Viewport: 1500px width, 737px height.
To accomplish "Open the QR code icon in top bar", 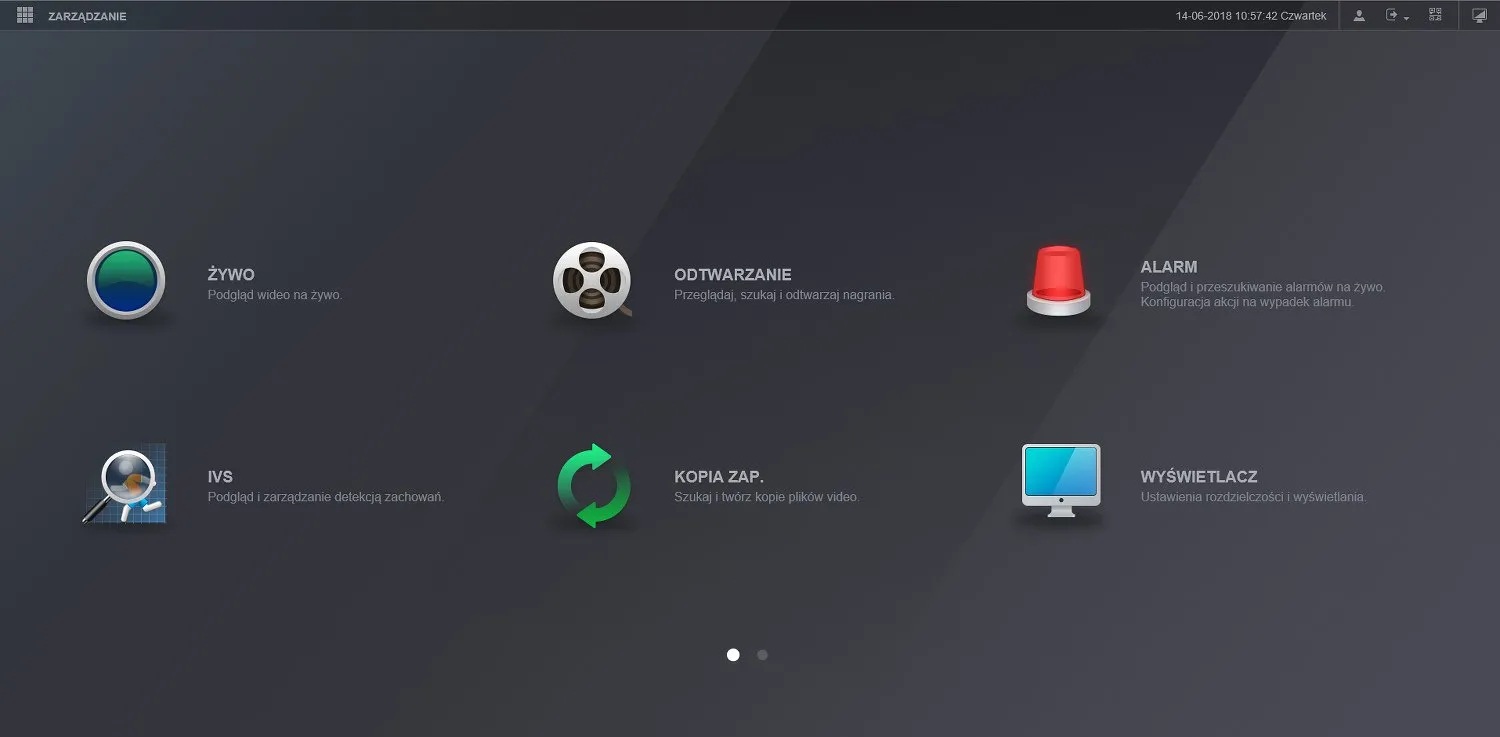I will click(x=1435, y=16).
